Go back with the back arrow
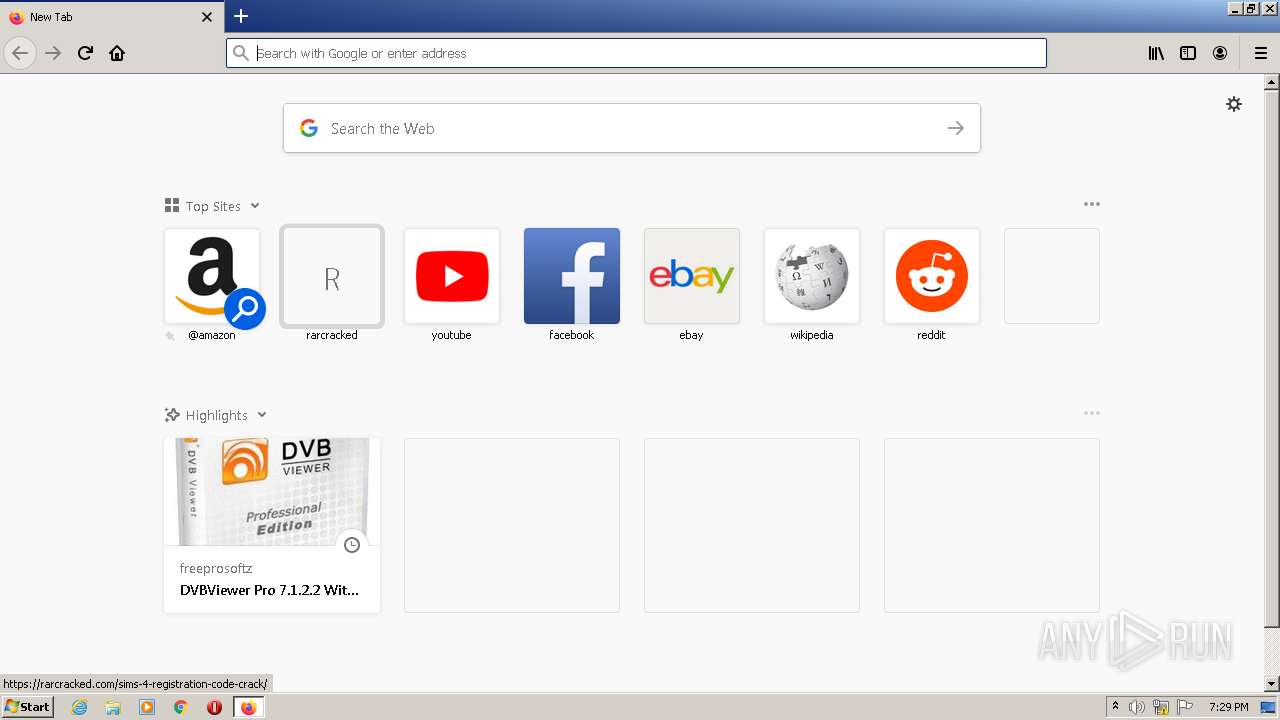This screenshot has height=720, width=1280. (20, 53)
